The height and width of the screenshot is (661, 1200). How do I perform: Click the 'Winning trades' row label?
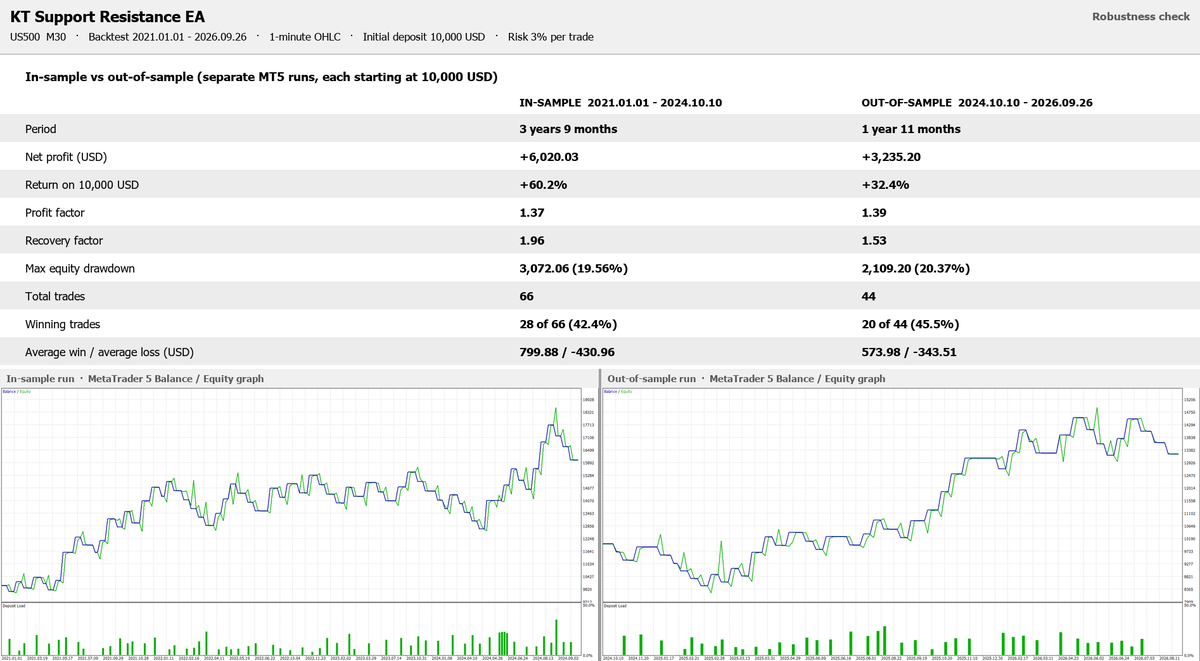tap(63, 325)
